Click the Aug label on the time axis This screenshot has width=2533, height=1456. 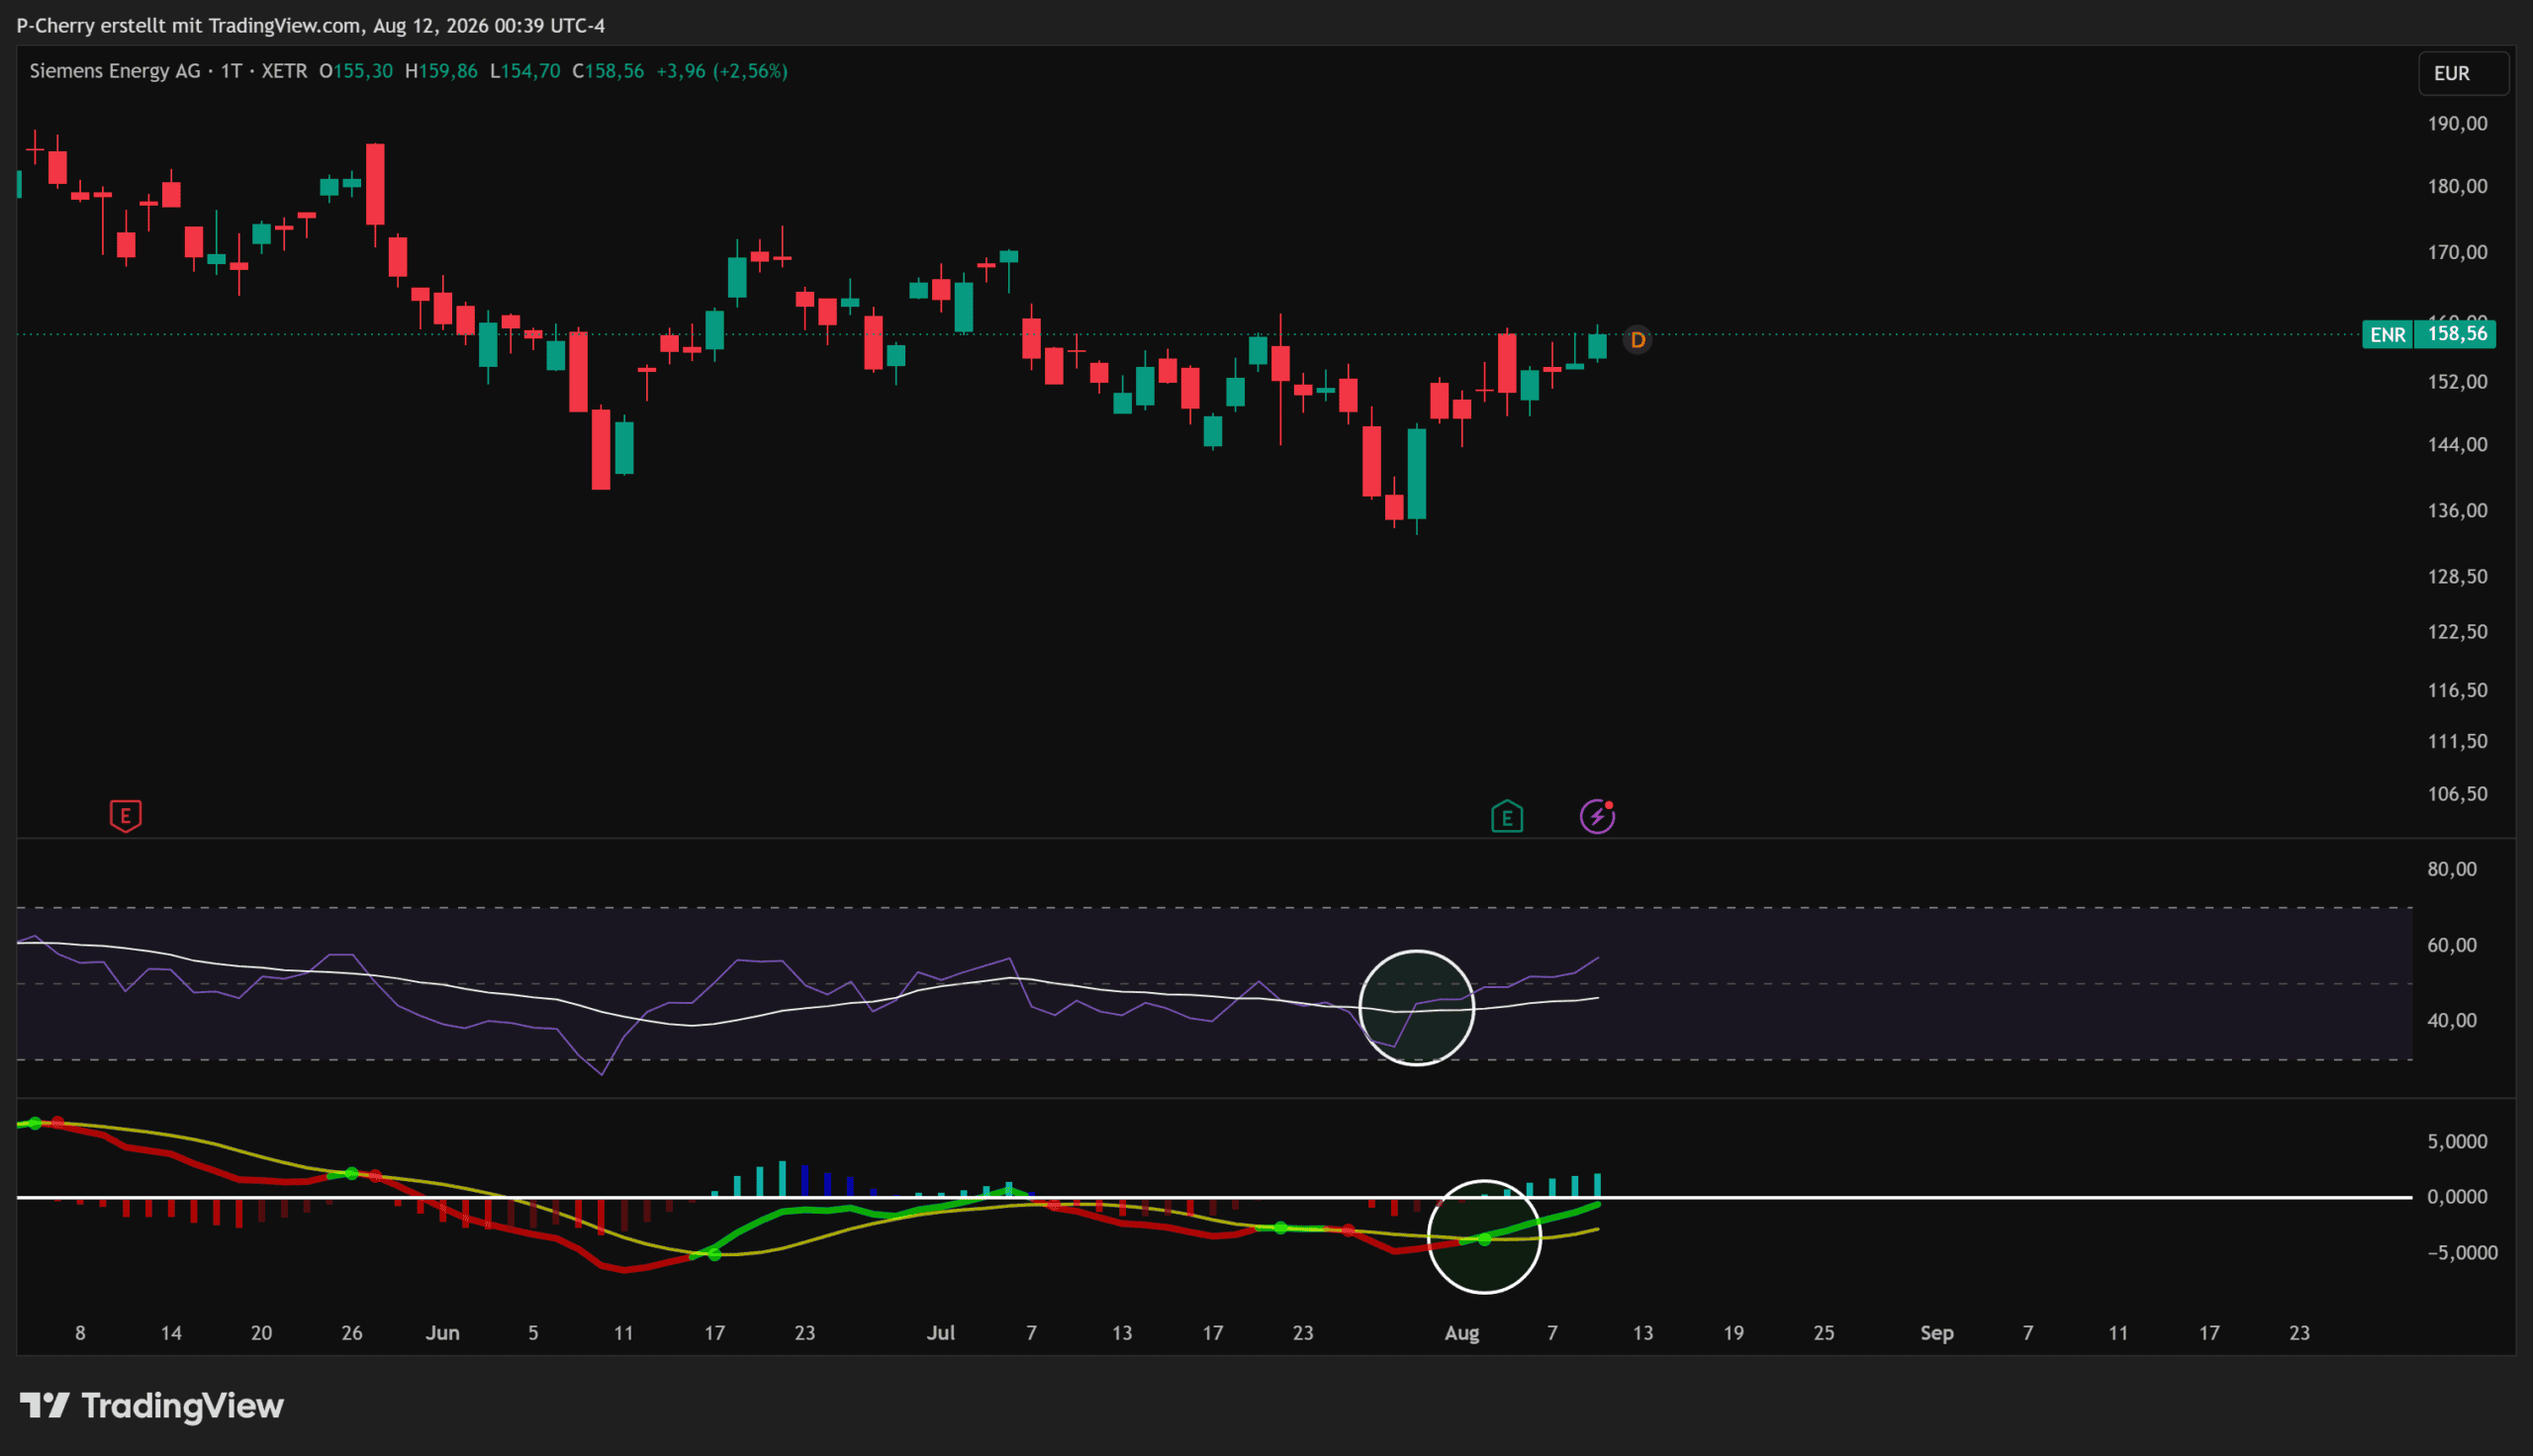pyautogui.click(x=1461, y=1333)
